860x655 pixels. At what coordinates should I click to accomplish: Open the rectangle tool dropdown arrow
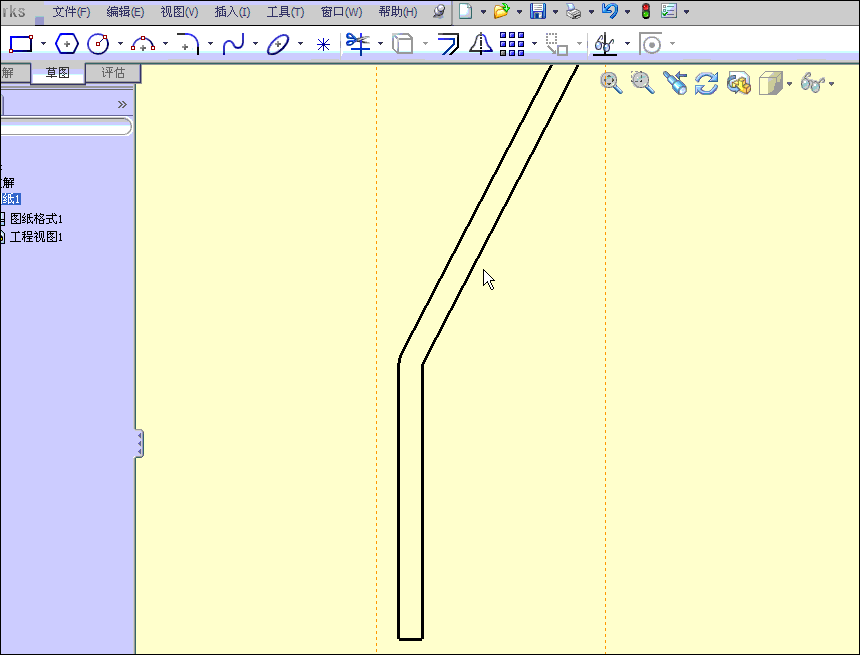coord(43,44)
